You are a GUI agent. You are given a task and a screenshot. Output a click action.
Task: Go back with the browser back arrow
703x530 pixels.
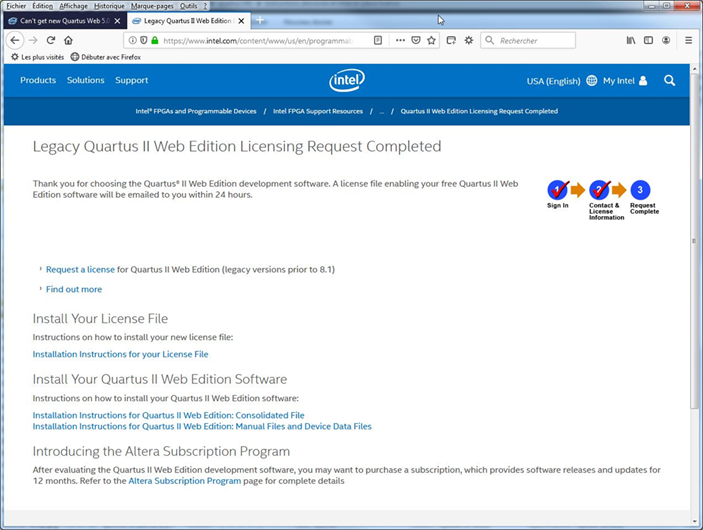click(15, 40)
